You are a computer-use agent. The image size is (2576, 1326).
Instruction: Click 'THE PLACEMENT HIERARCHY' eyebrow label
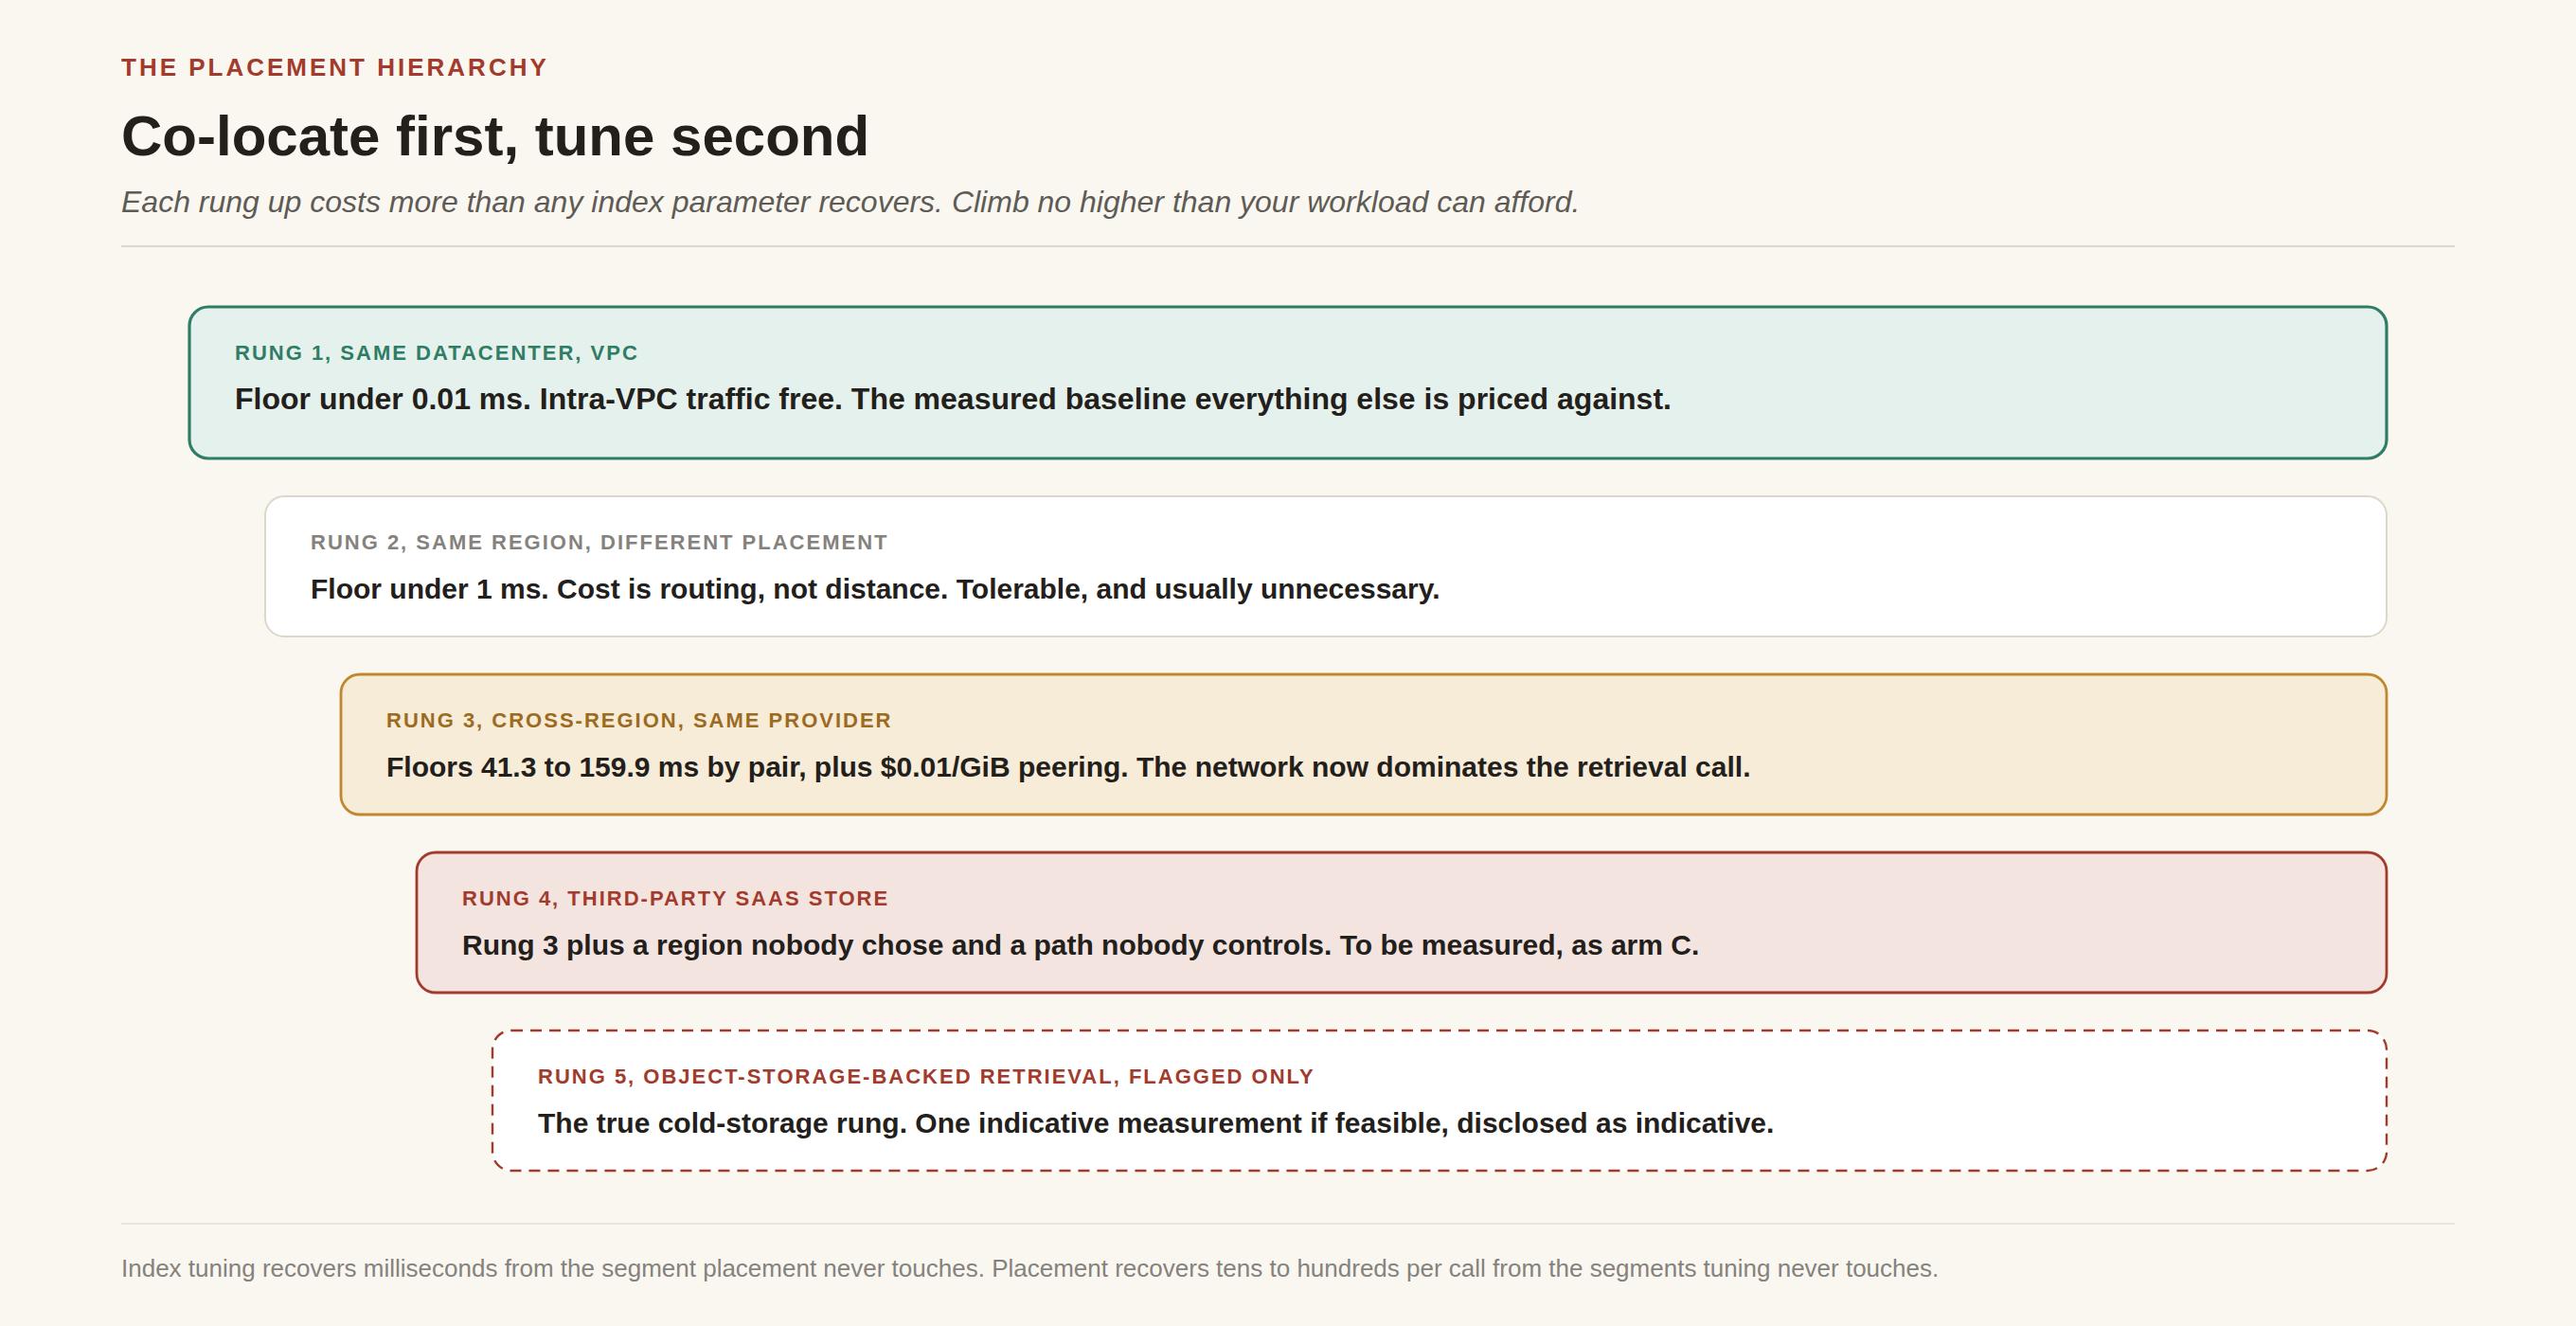click(334, 67)
